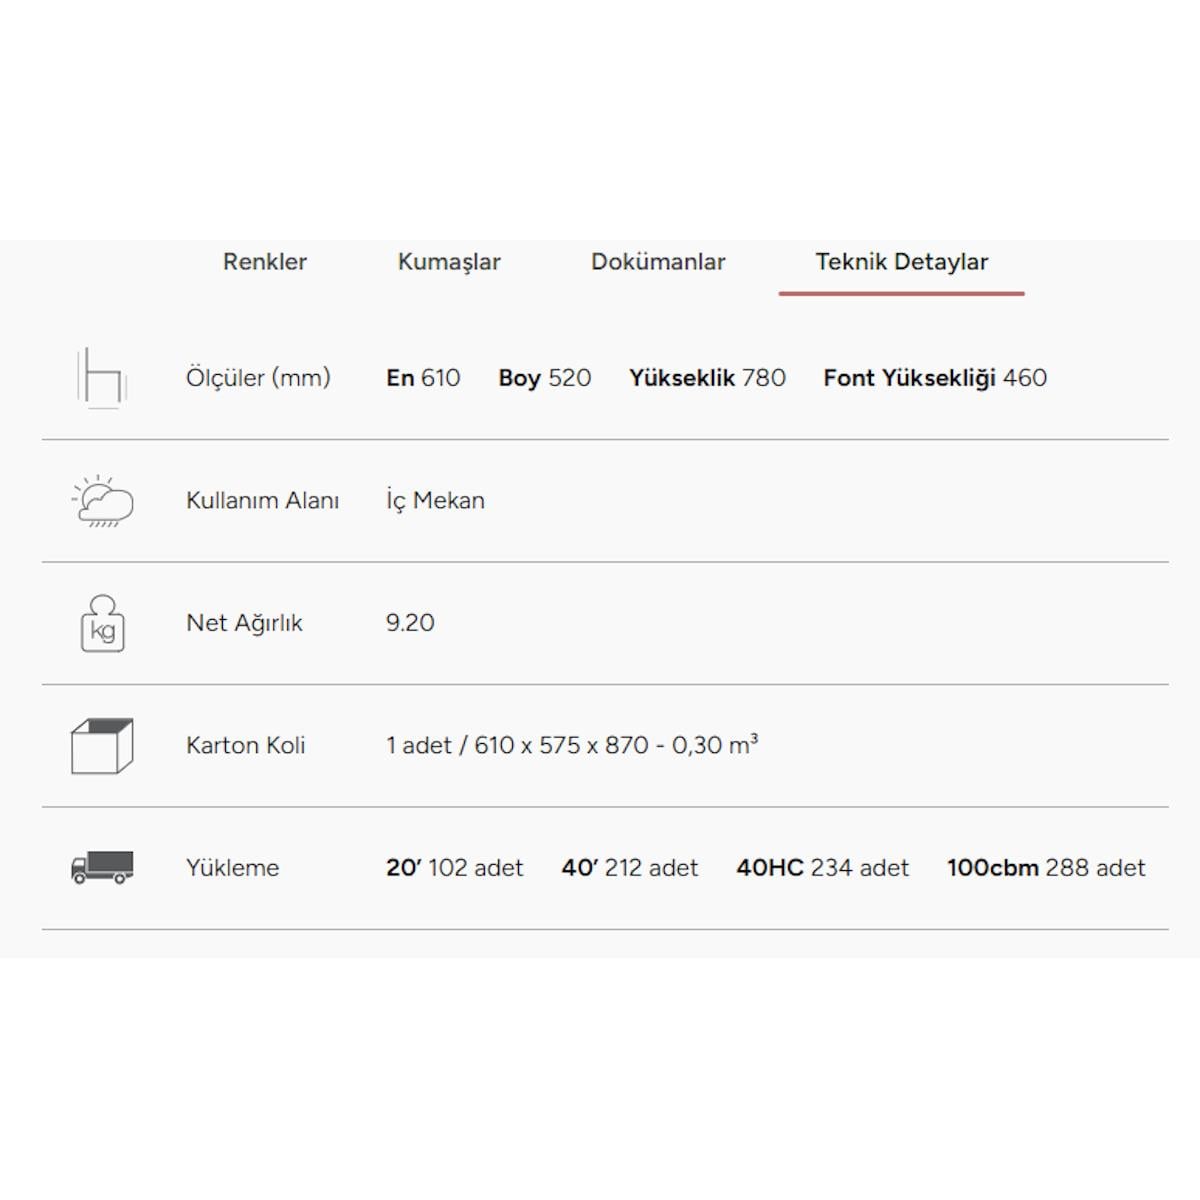Click the 'İç Mekan' value
1200x1200 pixels.
pos(435,500)
